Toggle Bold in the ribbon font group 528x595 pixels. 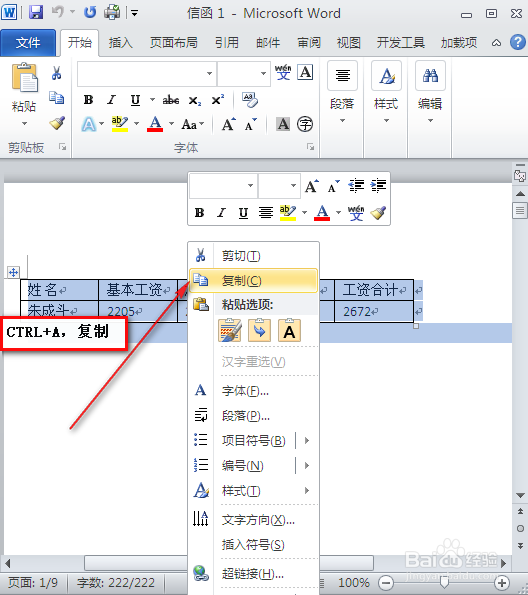pos(88,100)
